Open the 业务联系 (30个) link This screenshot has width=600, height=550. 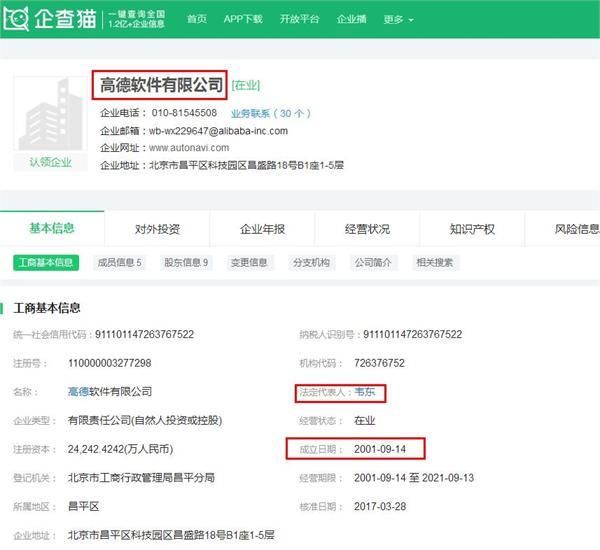coord(271,113)
